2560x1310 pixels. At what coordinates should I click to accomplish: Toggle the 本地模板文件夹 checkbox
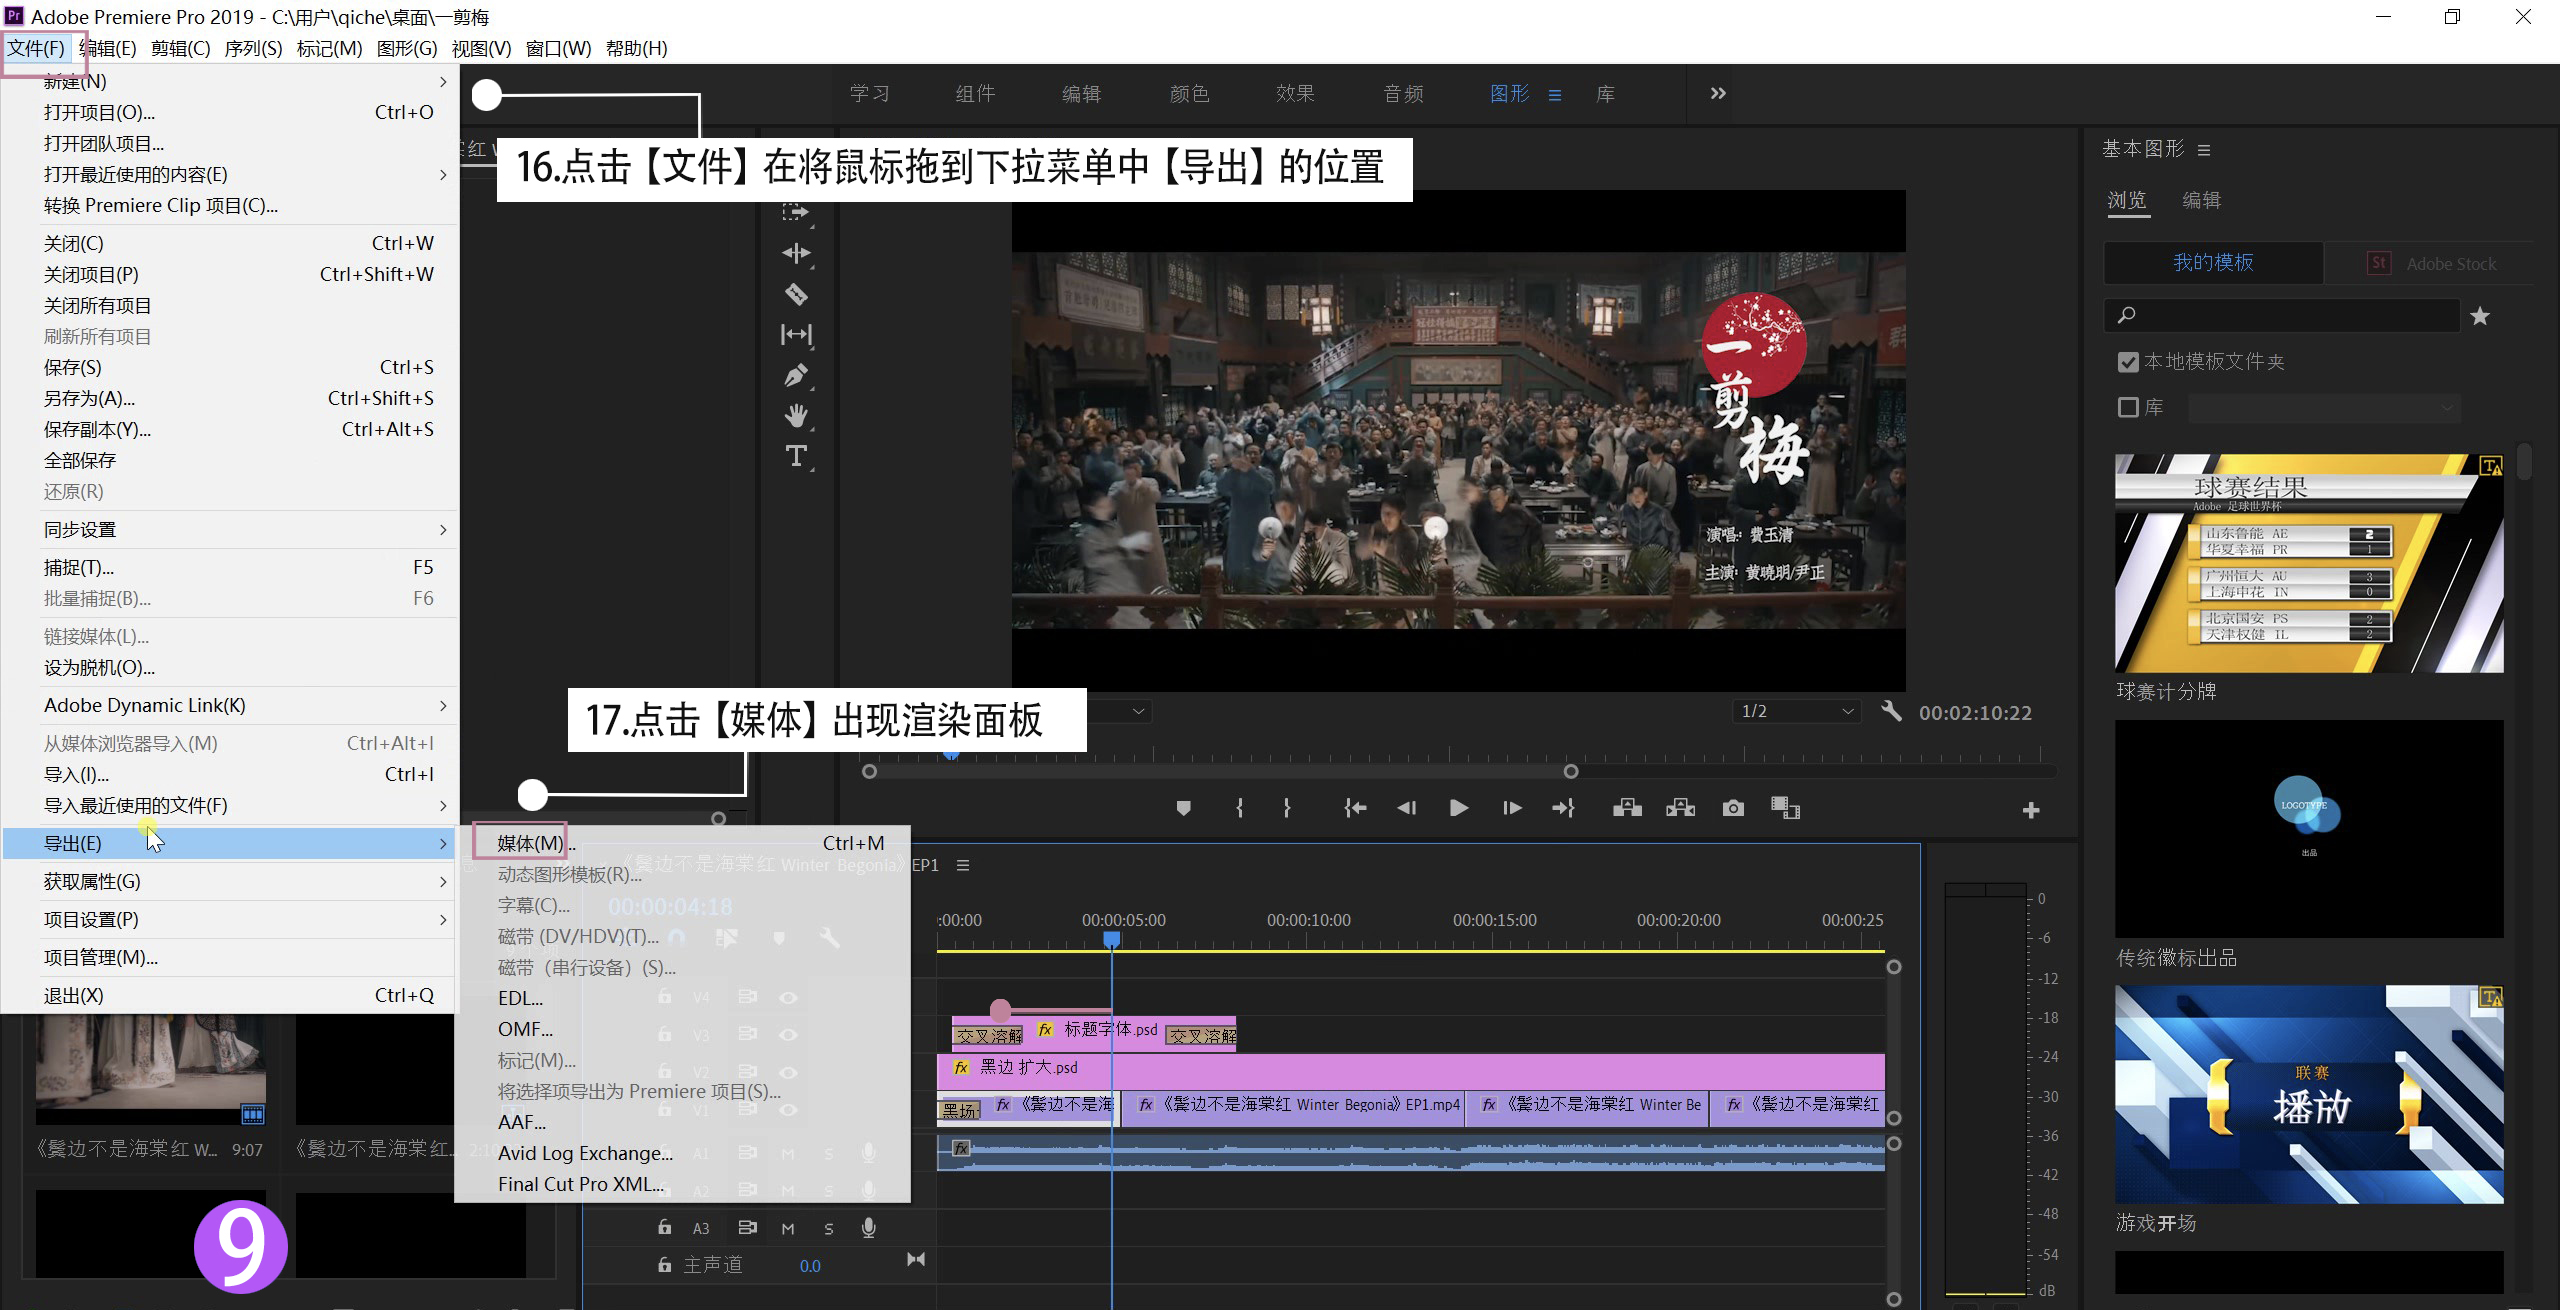click(2129, 362)
